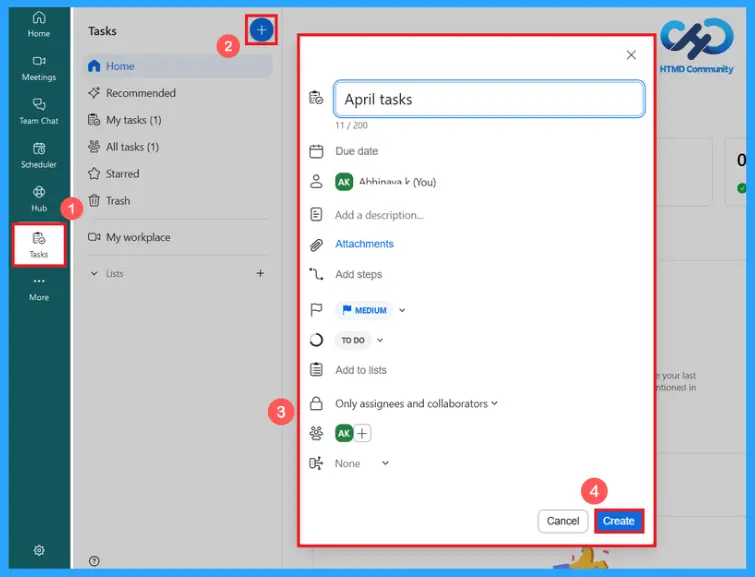Open Team Chat in the navigation bar
Image resolution: width=755 pixels, height=577 pixels.
pos(39,112)
